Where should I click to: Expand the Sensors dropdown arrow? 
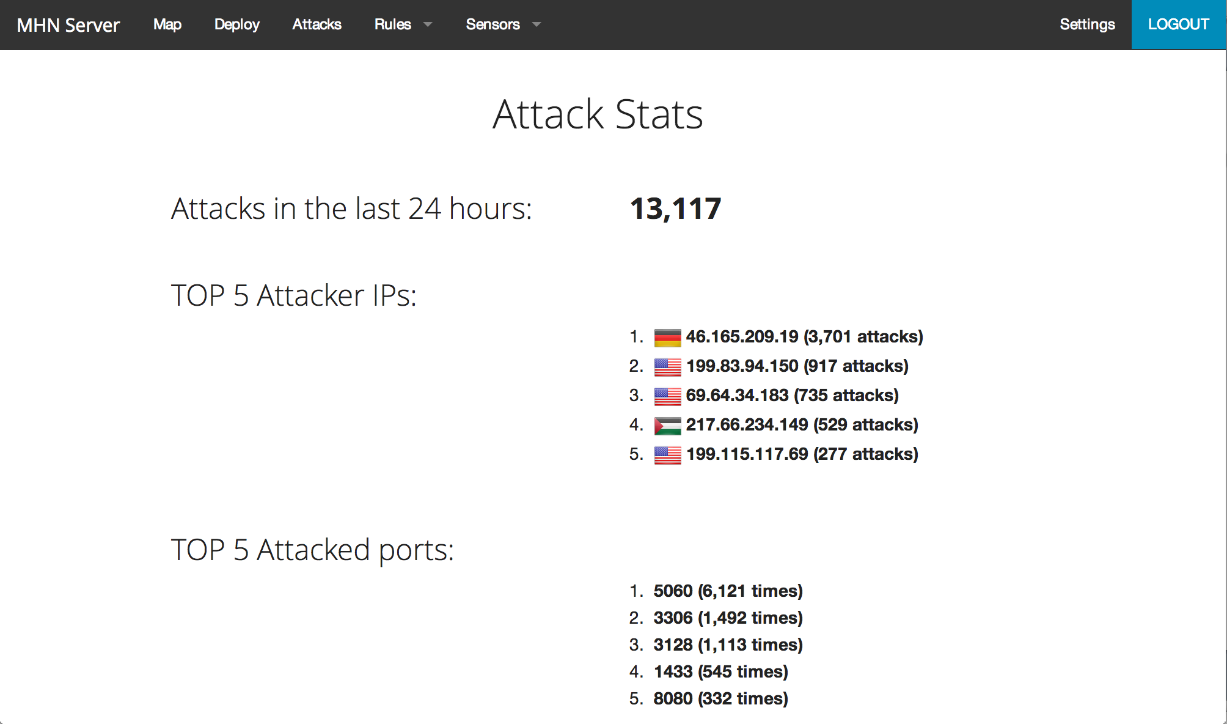point(536,25)
